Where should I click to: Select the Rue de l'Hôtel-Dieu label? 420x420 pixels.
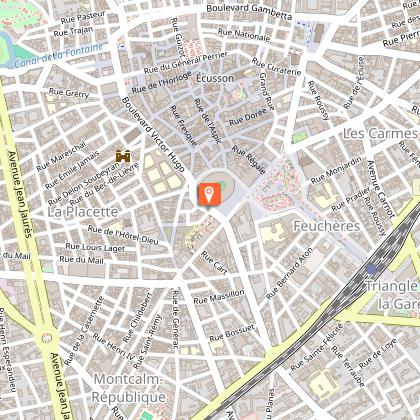(x=123, y=235)
